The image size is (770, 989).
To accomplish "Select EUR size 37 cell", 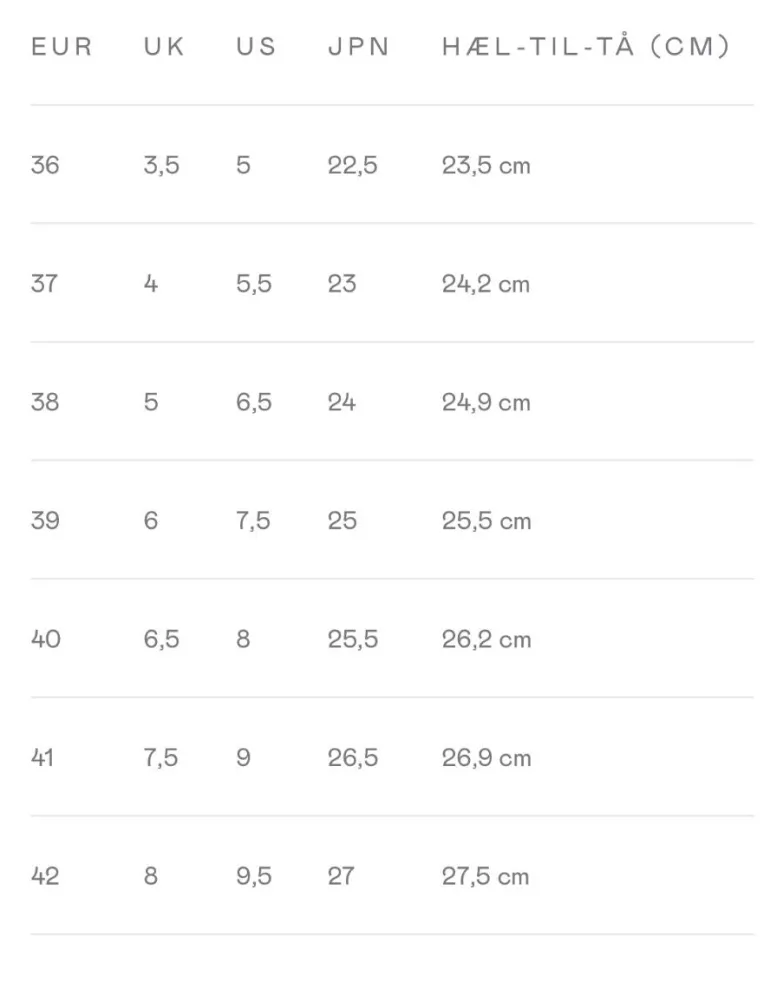I will point(44,284).
